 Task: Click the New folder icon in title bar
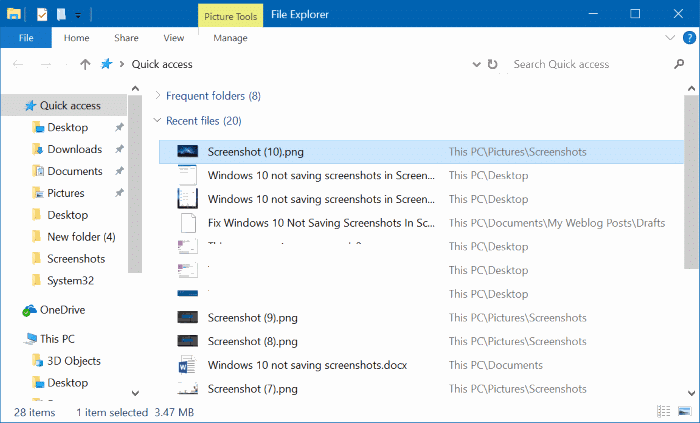(x=61, y=15)
